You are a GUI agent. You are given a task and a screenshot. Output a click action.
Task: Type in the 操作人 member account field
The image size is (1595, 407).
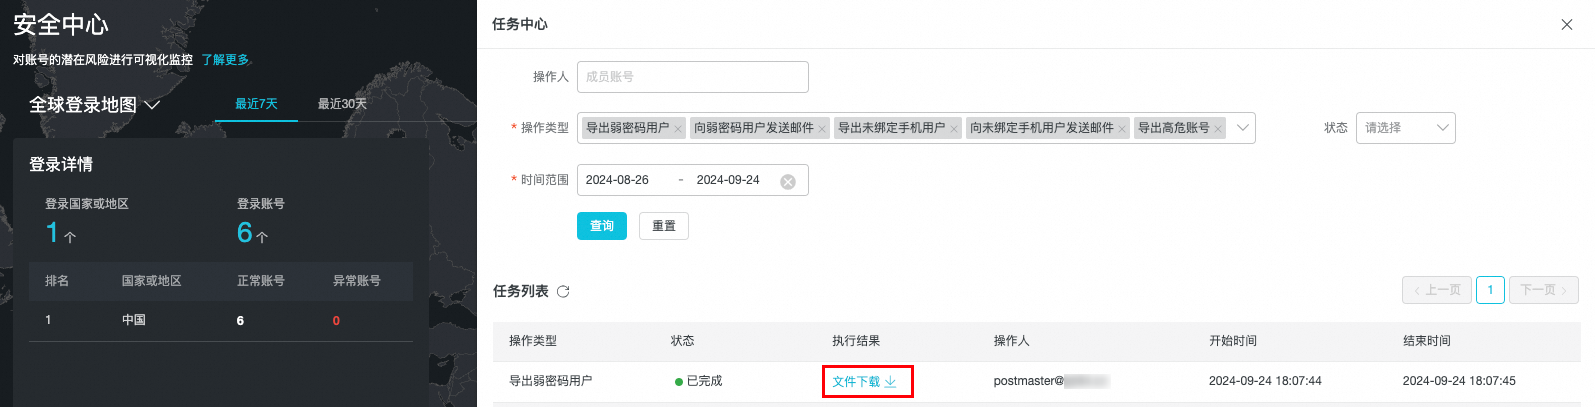coord(692,77)
